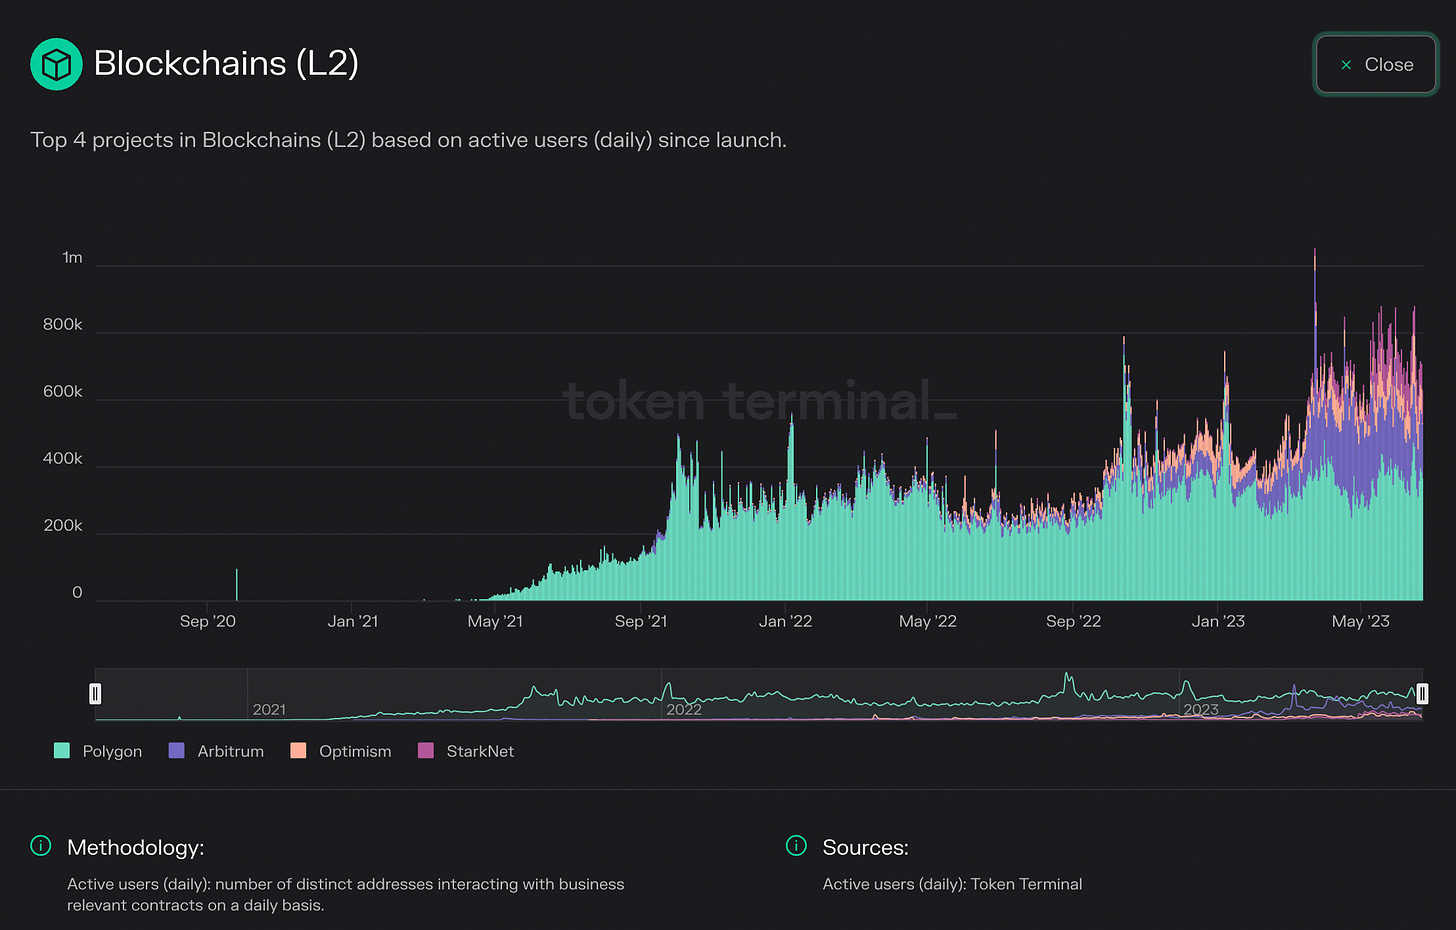Click the Jan '22 x-axis label
Screen dimensions: 1456x930
click(785, 621)
